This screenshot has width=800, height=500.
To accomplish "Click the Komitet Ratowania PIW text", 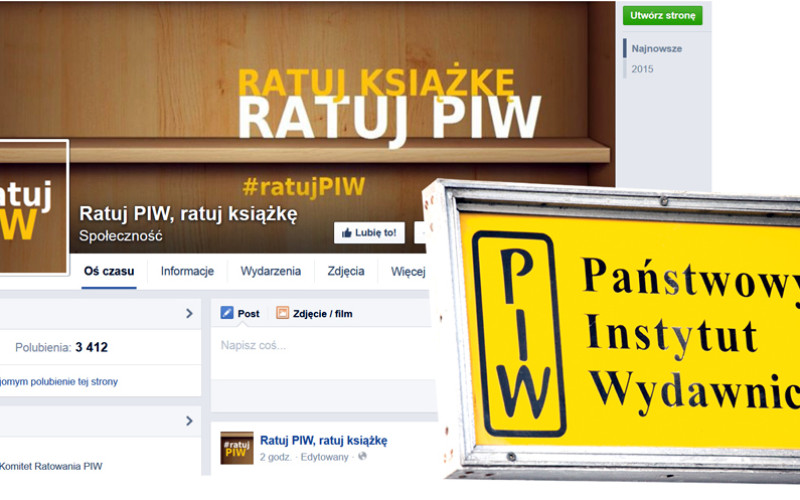I will (51, 466).
